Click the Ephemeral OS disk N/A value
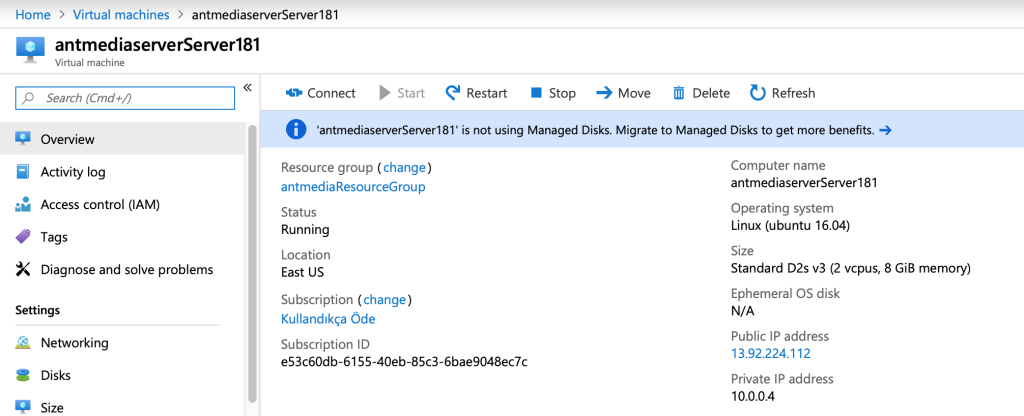 (x=743, y=311)
